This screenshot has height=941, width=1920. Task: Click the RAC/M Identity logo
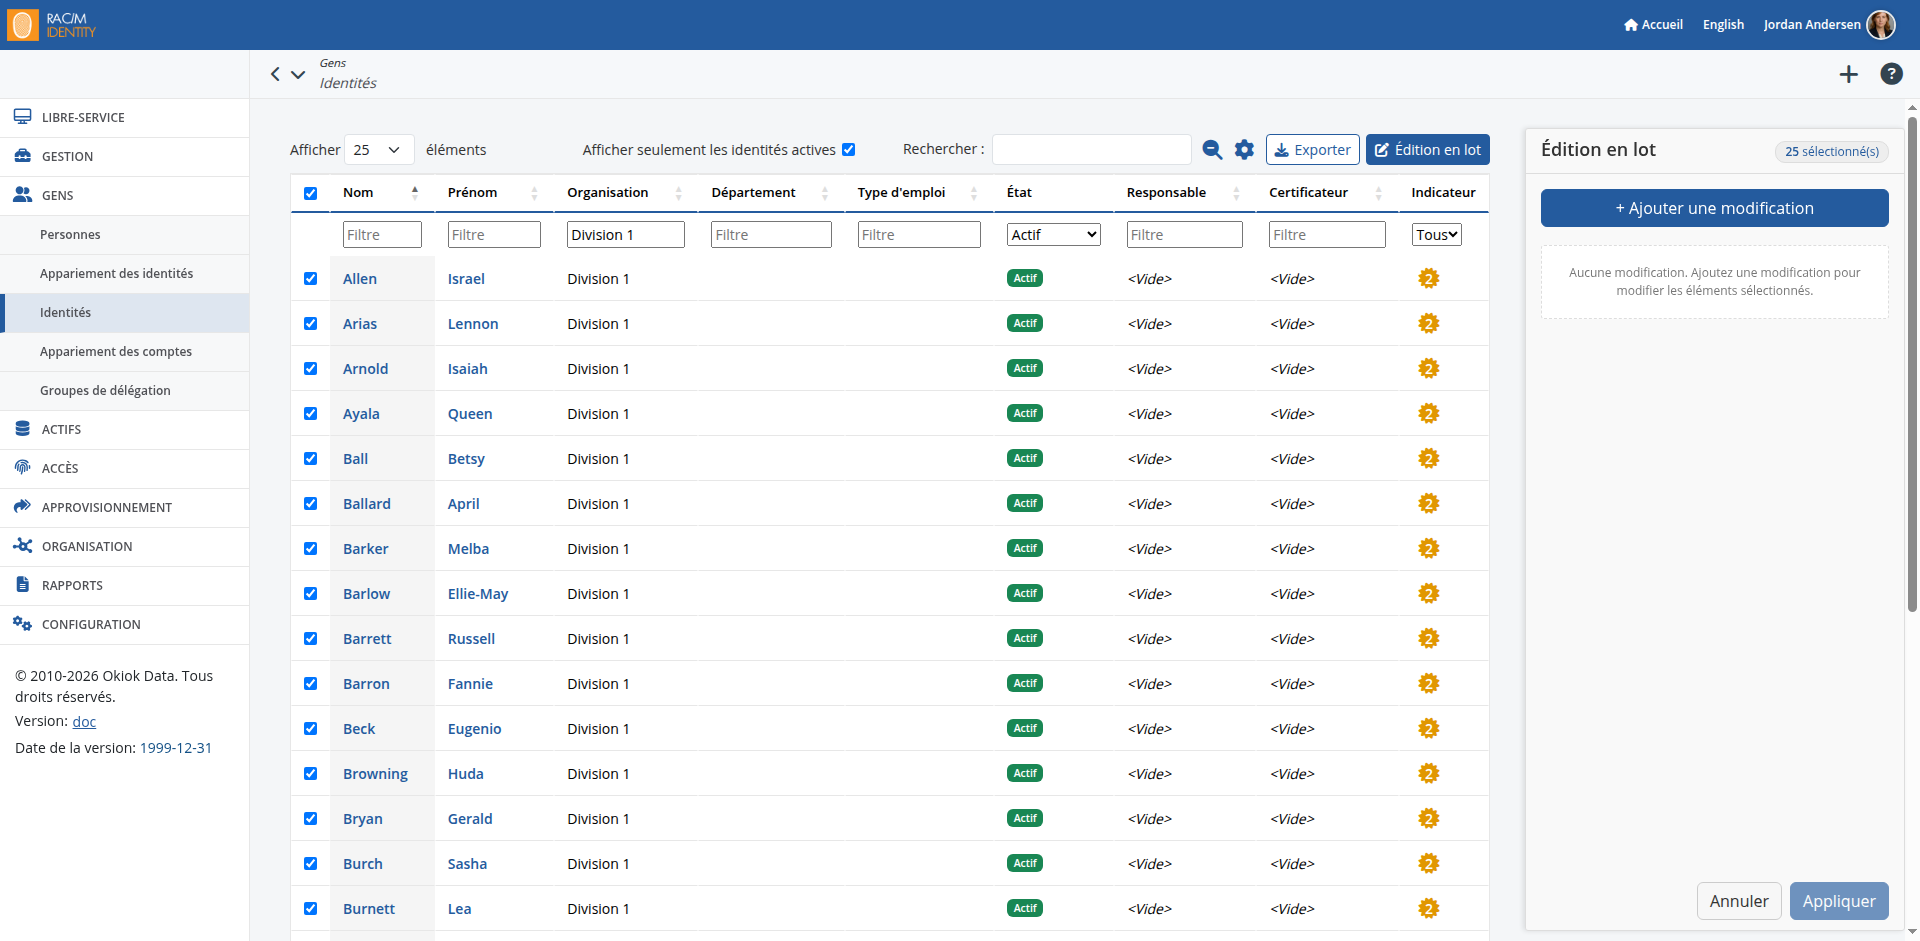pyautogui.click(x=52, y=25)
